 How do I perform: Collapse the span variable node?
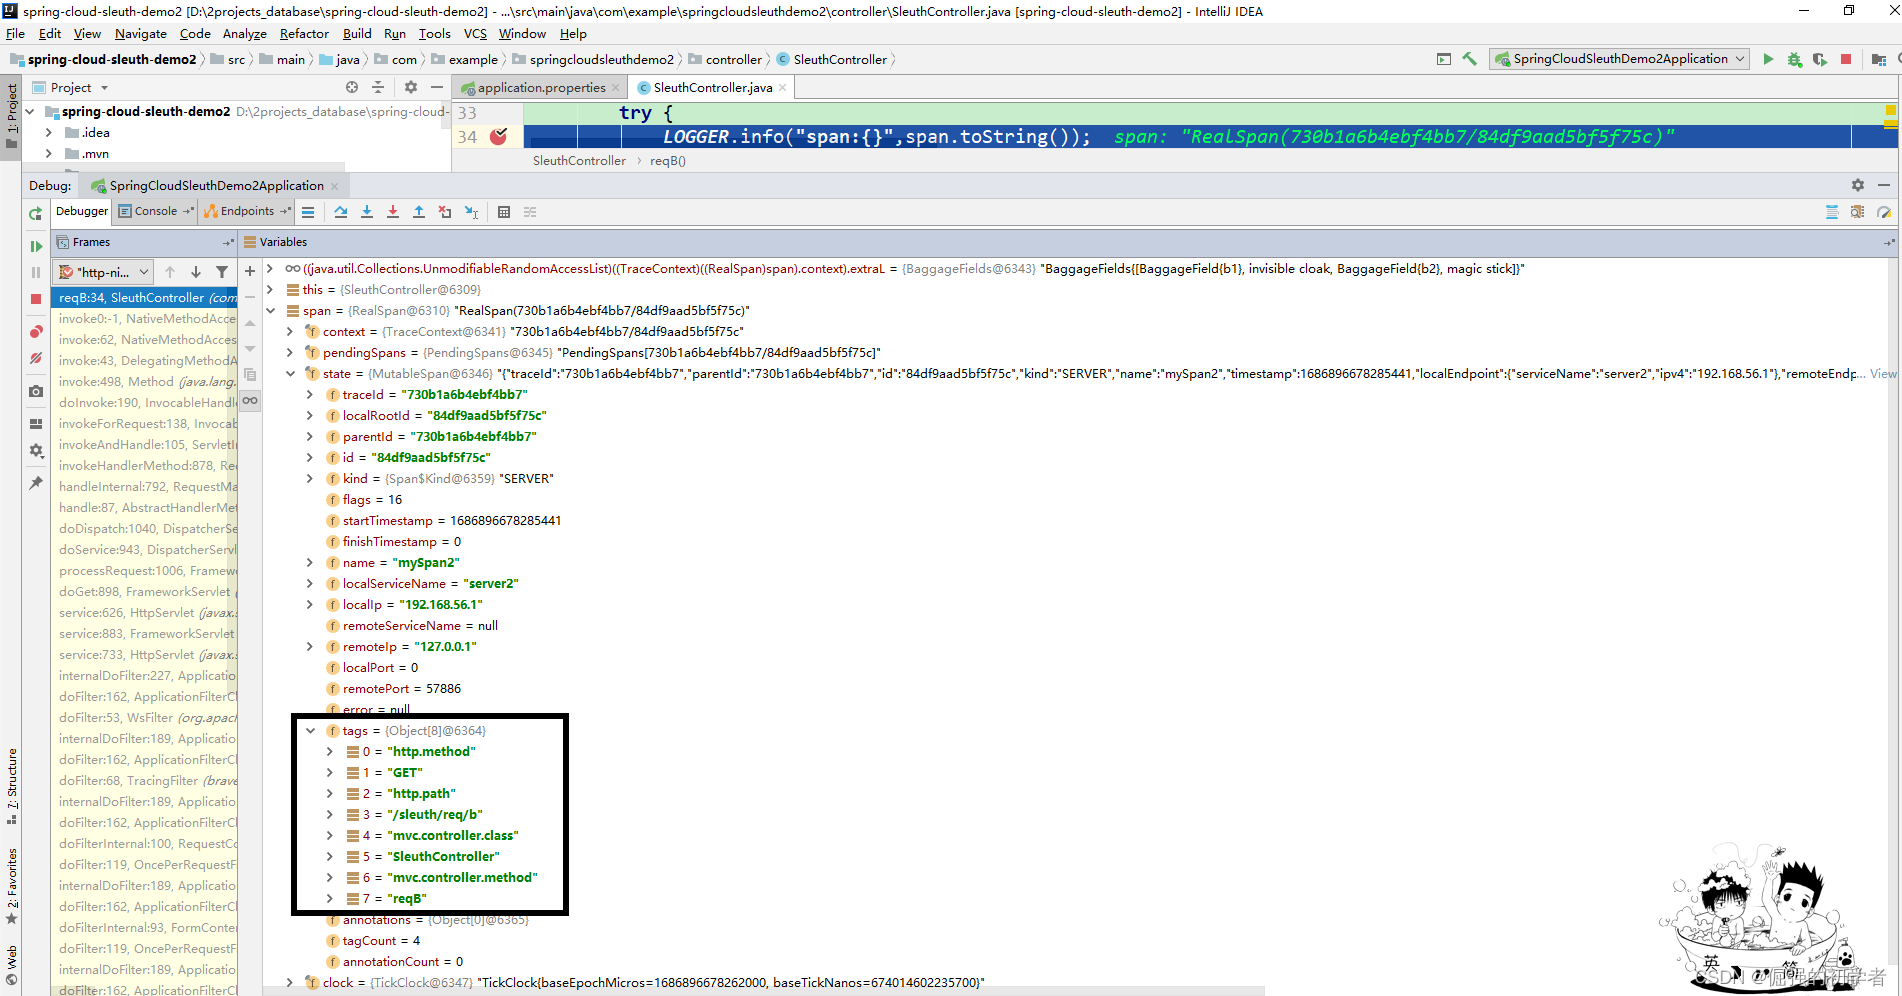[270, 310]
